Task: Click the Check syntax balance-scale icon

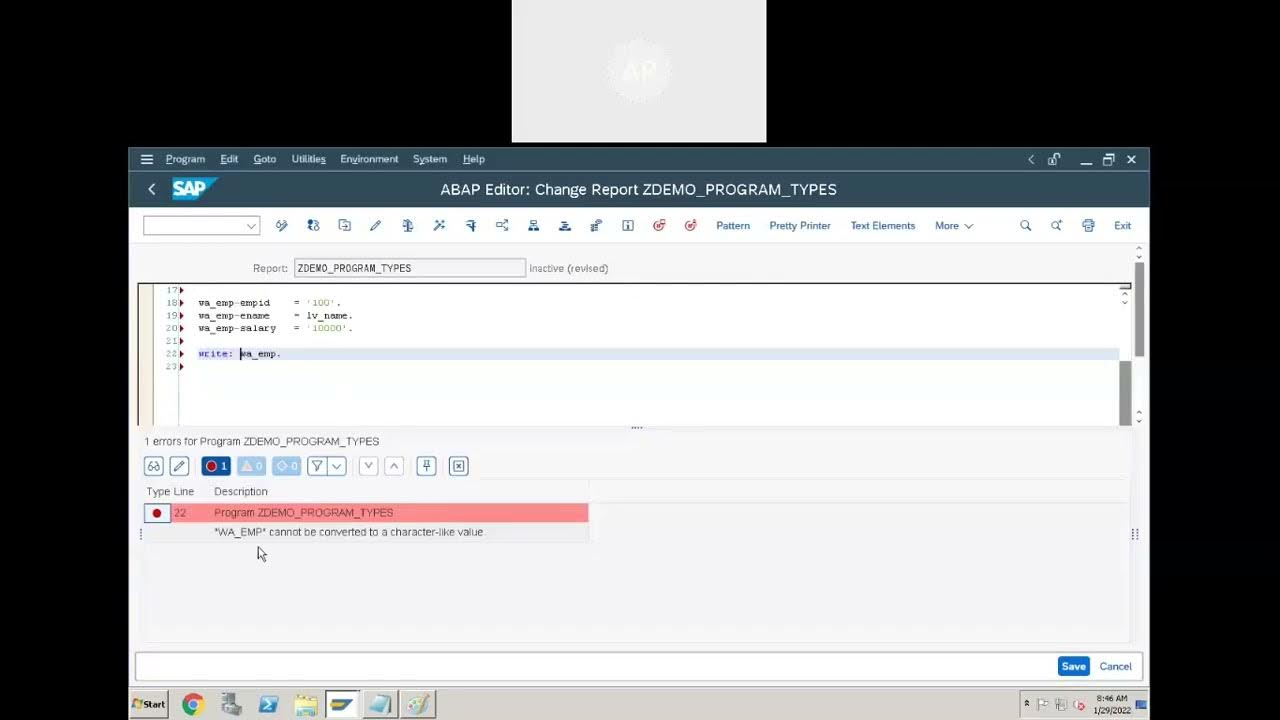Action: click(x=407, y=226)
